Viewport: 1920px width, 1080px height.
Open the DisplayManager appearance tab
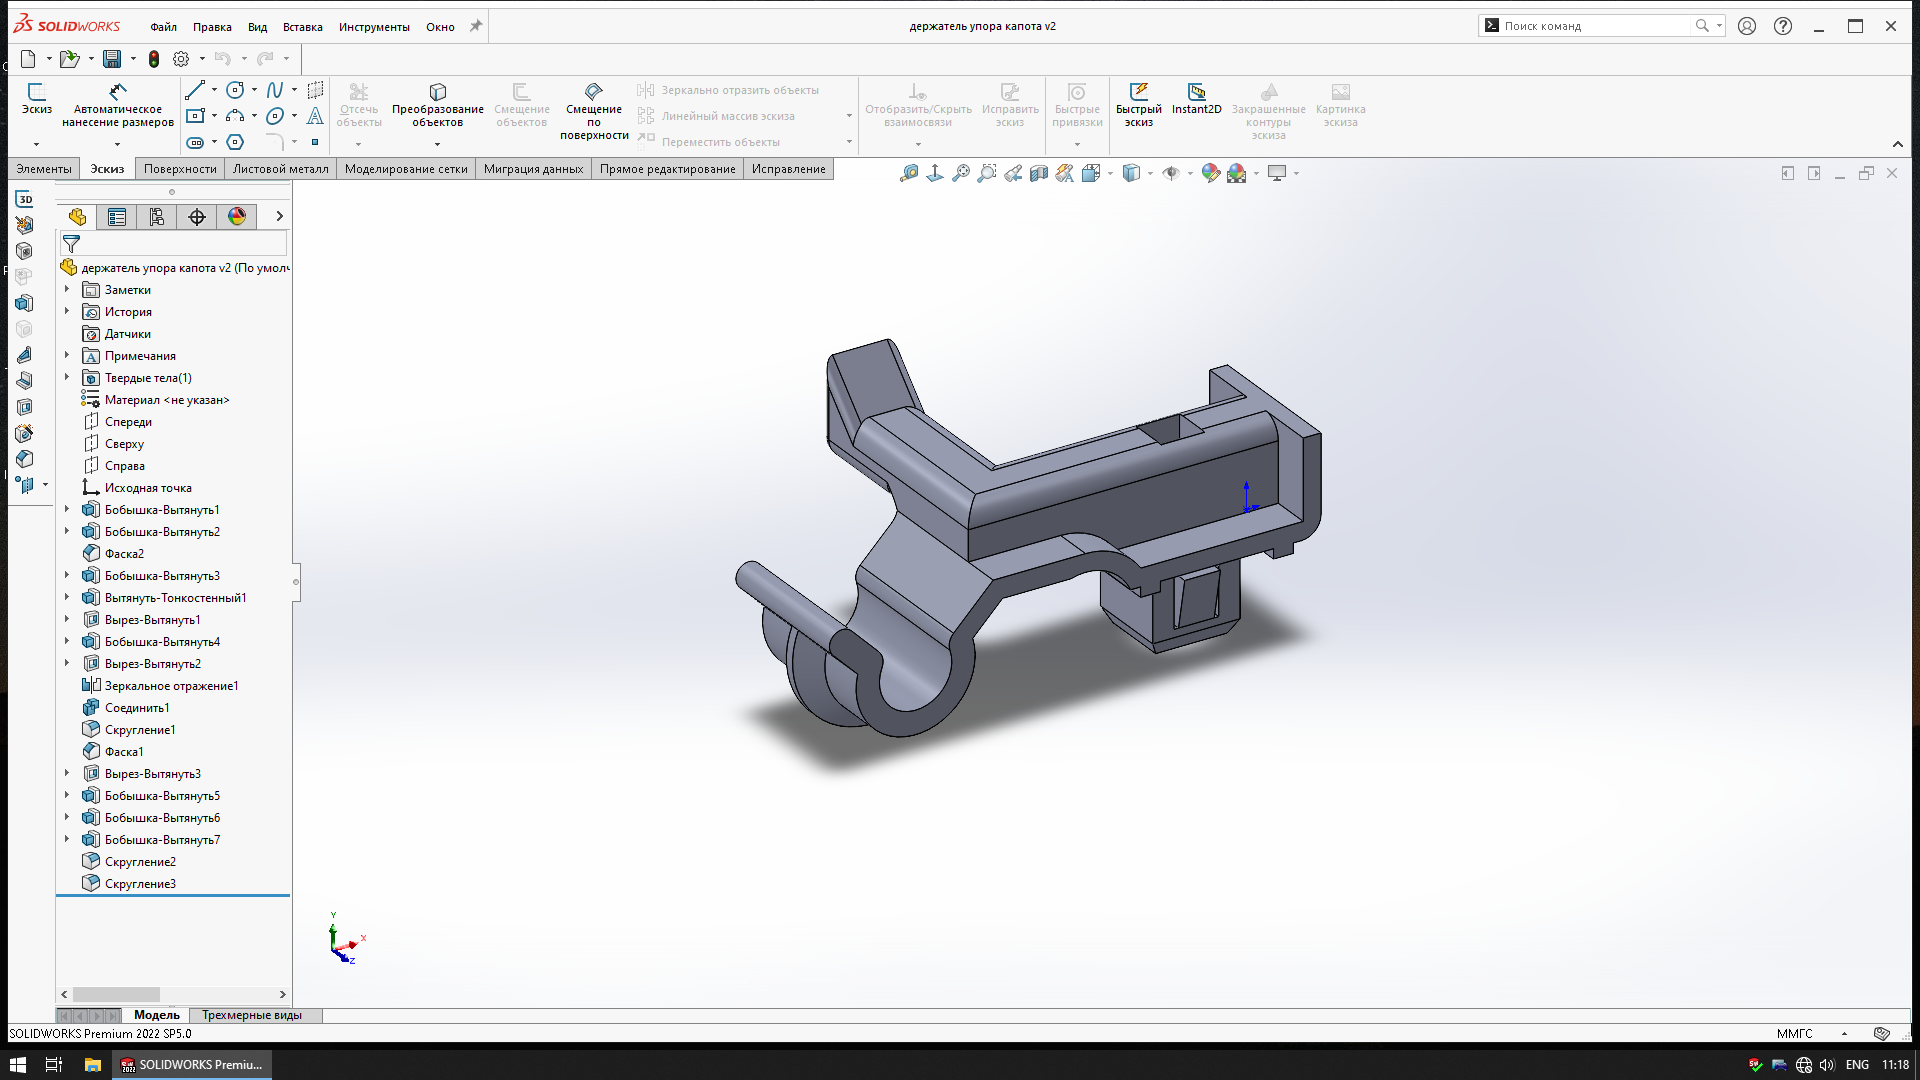pyautogui.click(x=237, y=217)
